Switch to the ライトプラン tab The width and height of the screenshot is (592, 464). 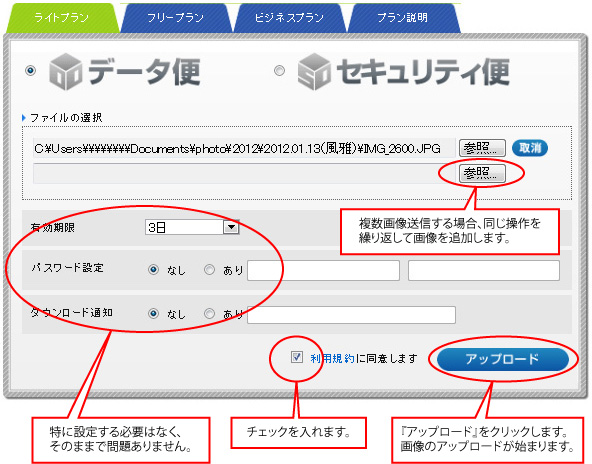[62, 18]
